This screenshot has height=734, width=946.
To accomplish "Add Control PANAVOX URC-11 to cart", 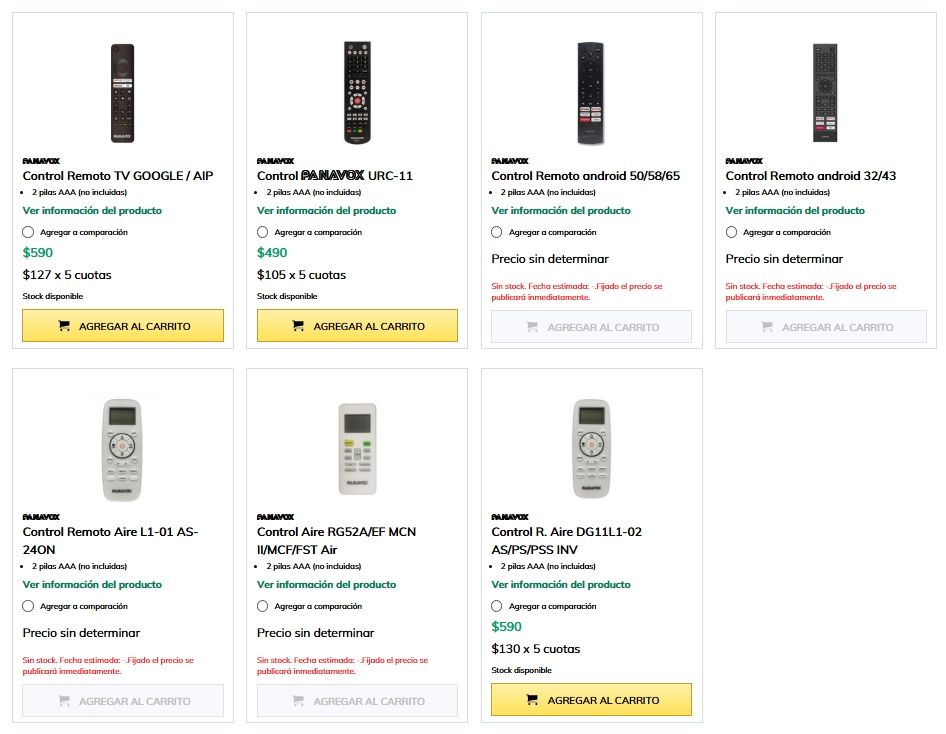I will coord(357,326).
